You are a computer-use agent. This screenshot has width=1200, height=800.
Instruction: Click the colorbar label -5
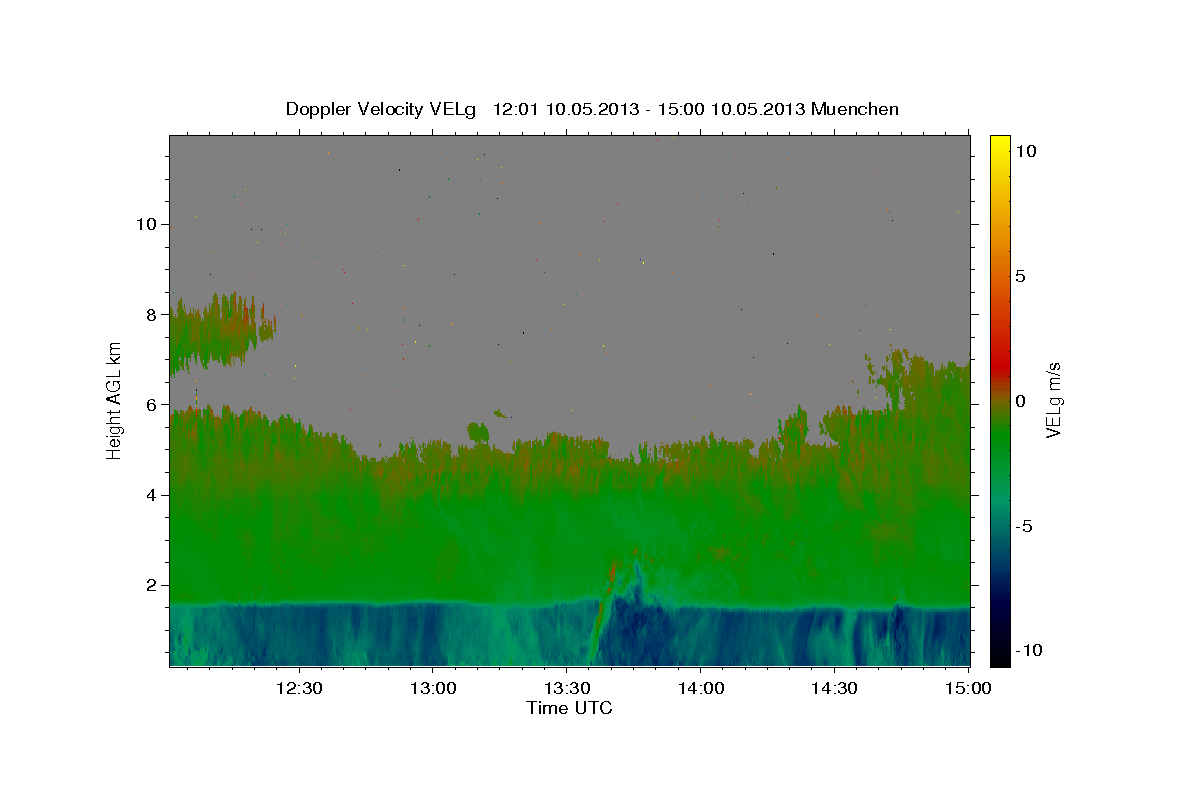click(1022, 526)
